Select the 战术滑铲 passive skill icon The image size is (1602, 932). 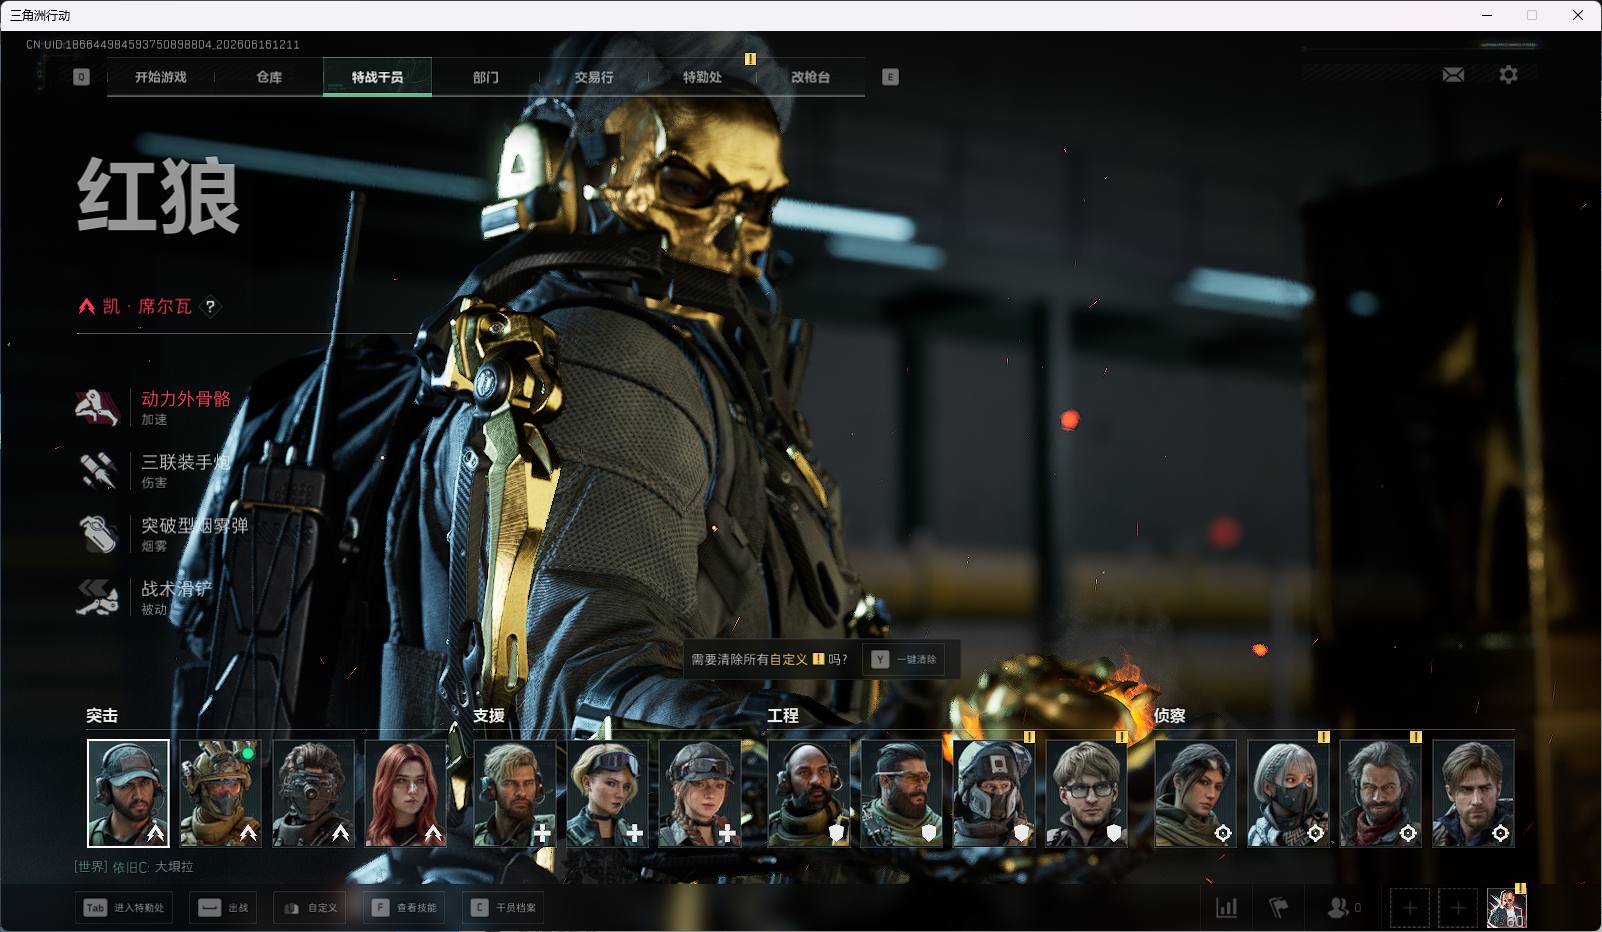tap(98, 597)
